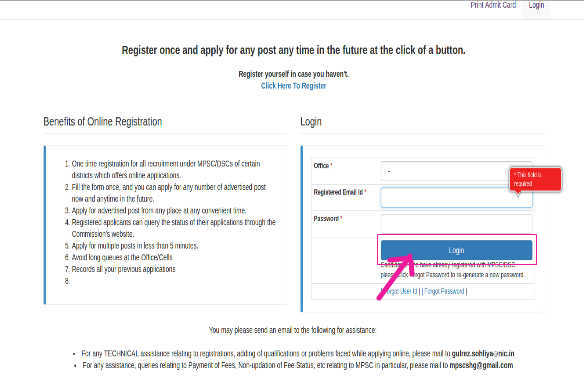Click the Registered Email Id label
Screen dimensions: 584x386
340,192
